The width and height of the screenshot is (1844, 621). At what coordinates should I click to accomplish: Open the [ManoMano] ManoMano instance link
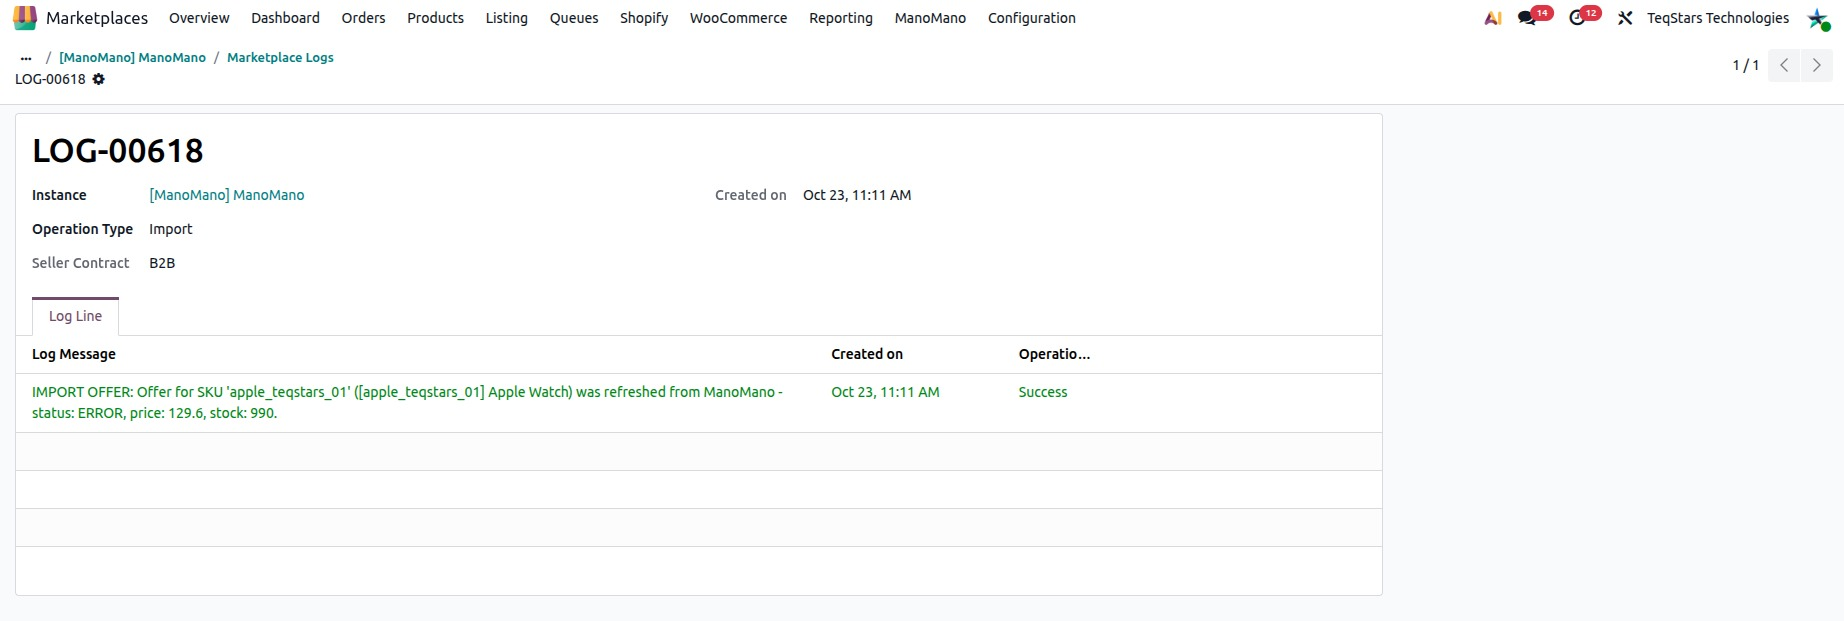(x=227, y=195)
